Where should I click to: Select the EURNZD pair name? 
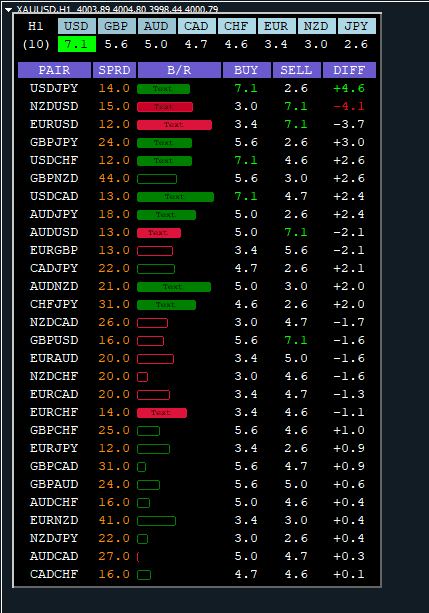click(x=54, y=520)
